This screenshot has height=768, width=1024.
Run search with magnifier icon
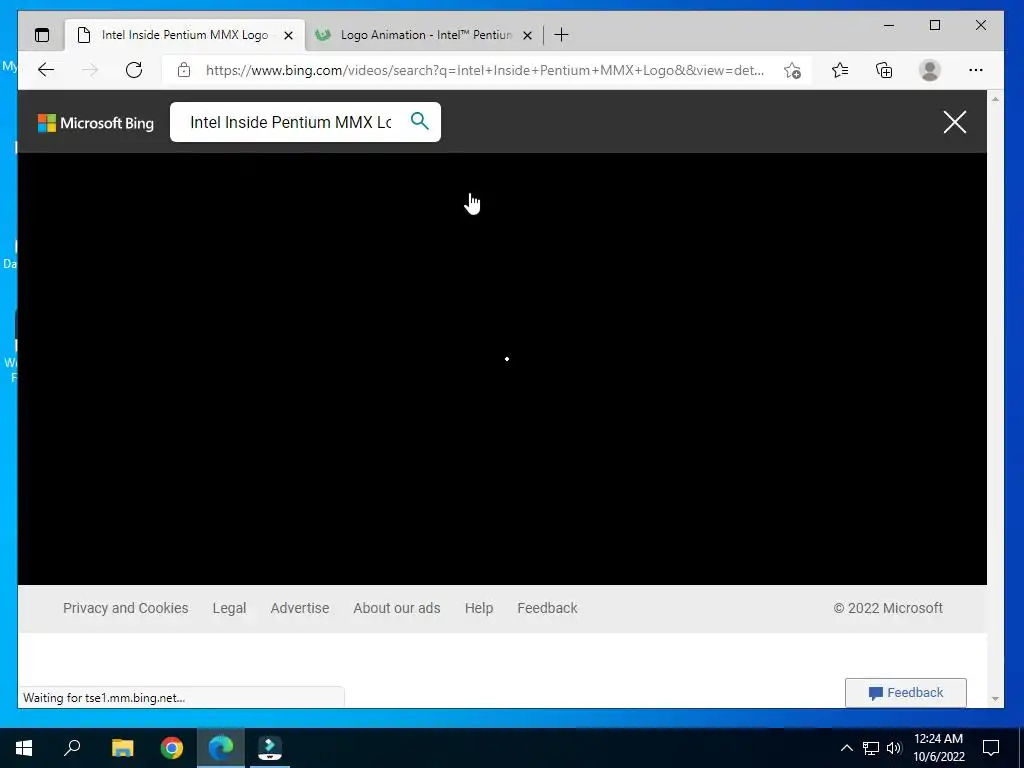[x=420, y=121]
